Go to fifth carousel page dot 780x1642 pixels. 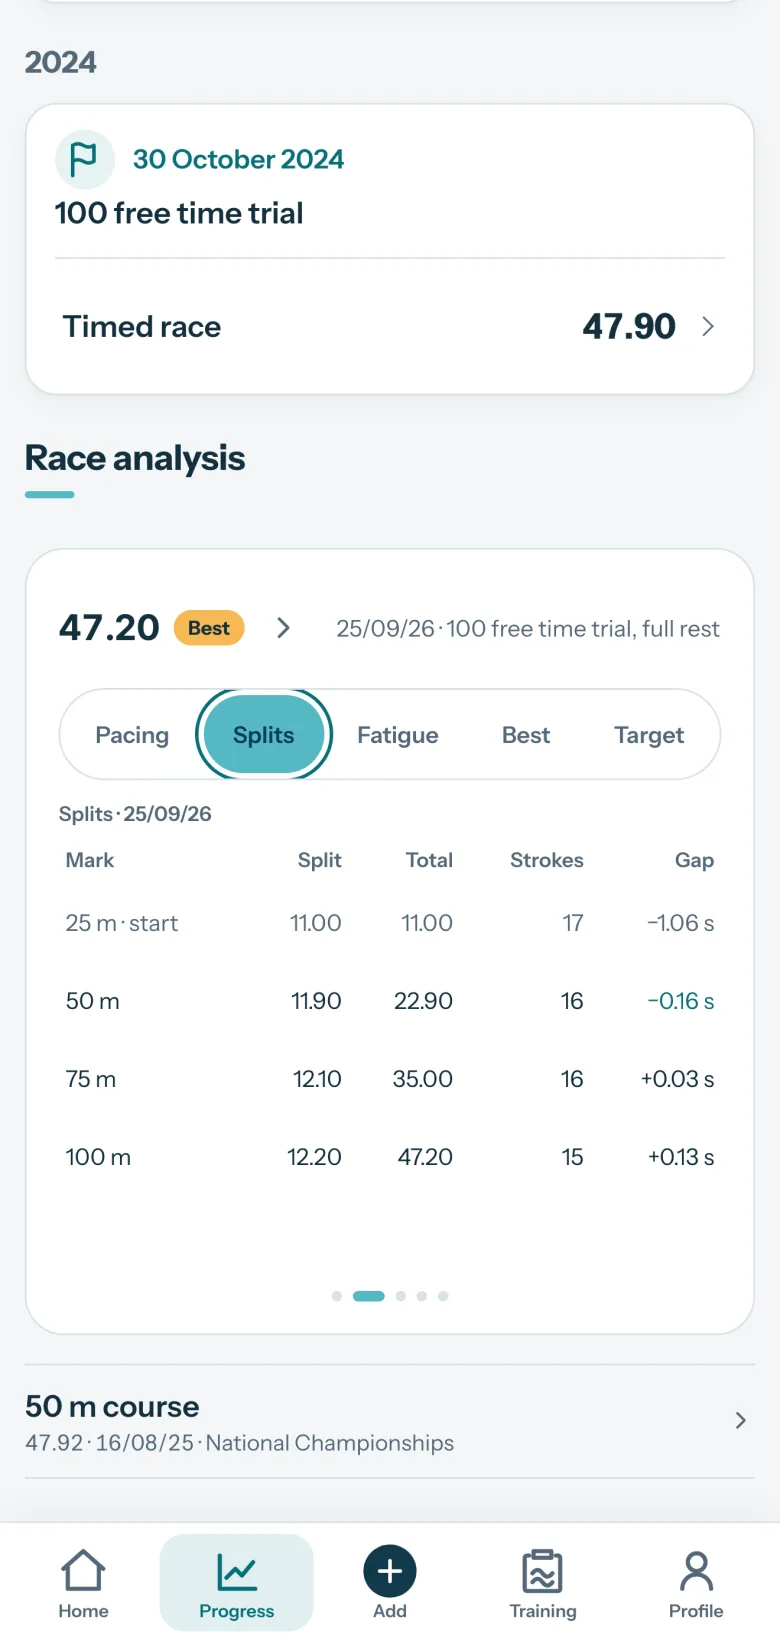(443, 1296)
